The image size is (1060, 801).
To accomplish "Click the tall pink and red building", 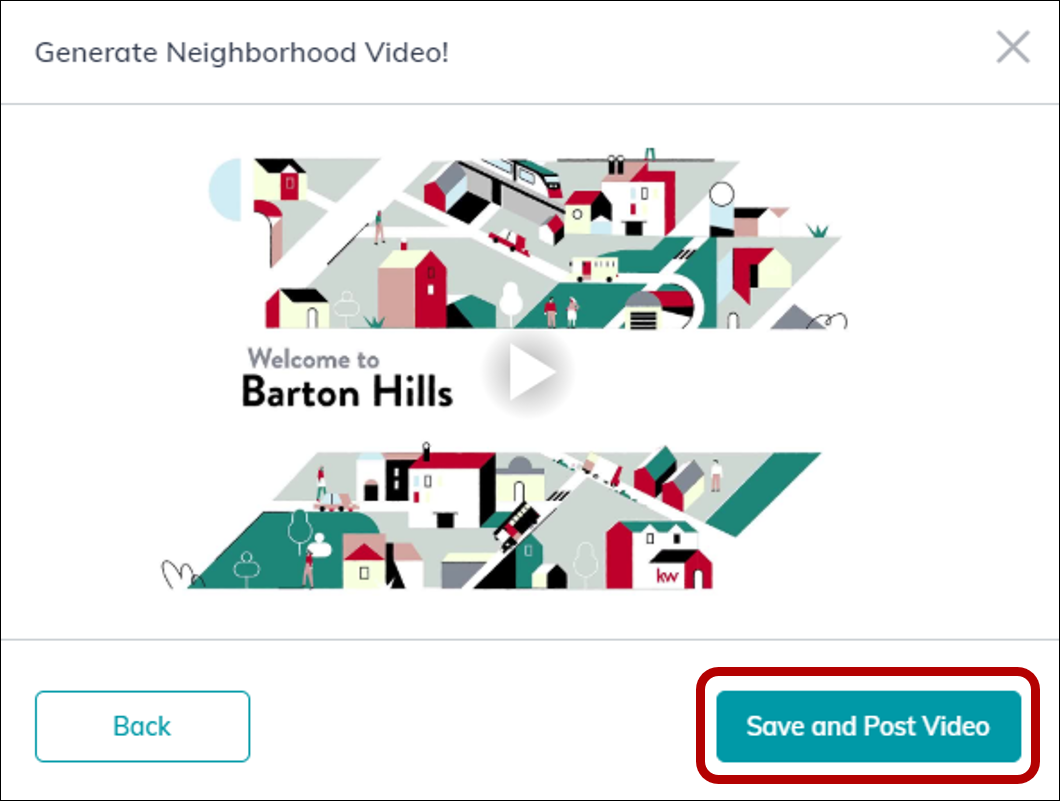I will click(x=412, y=289).
